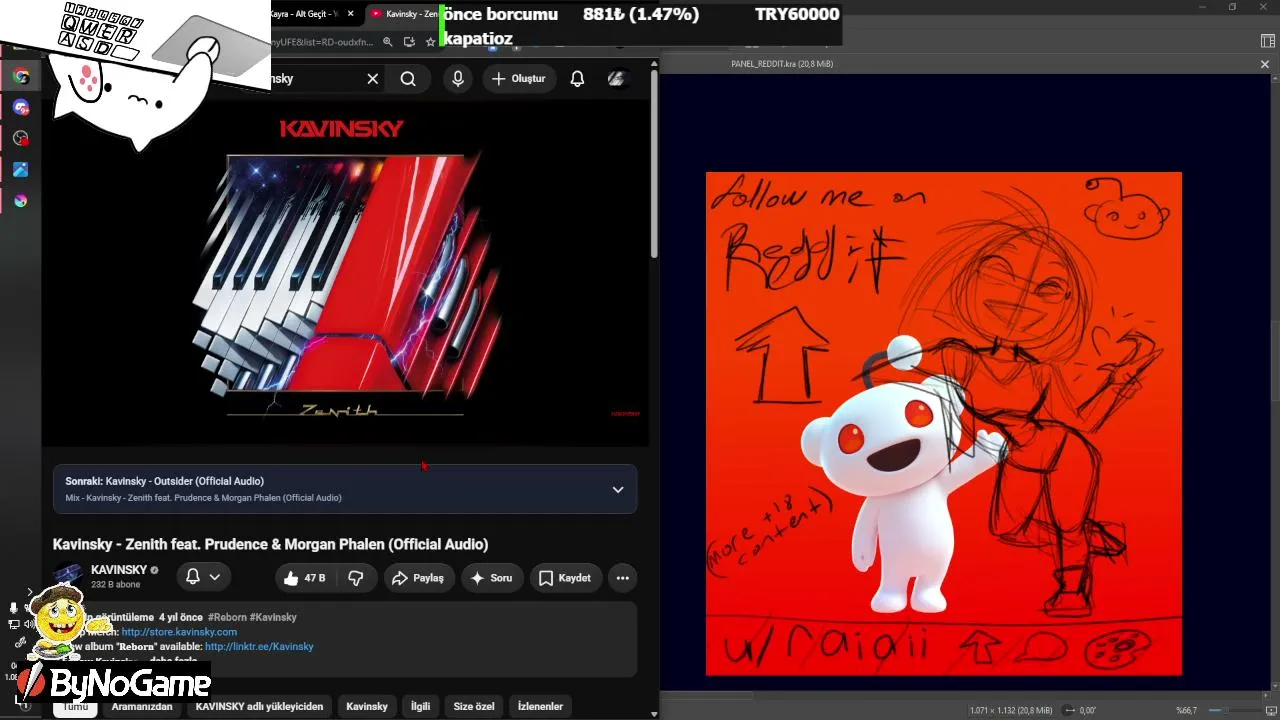
Task: Toggle Krita workspace layout icon
Action: tap(1268, 41)
